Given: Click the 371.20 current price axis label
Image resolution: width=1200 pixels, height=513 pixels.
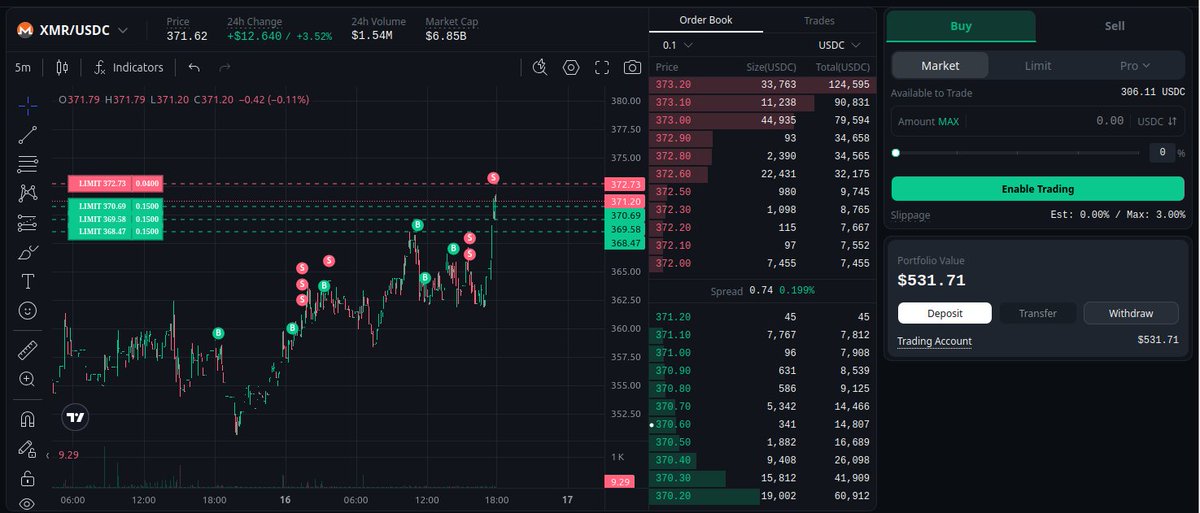Looking at the screenshot, I should tap(625, 201).
